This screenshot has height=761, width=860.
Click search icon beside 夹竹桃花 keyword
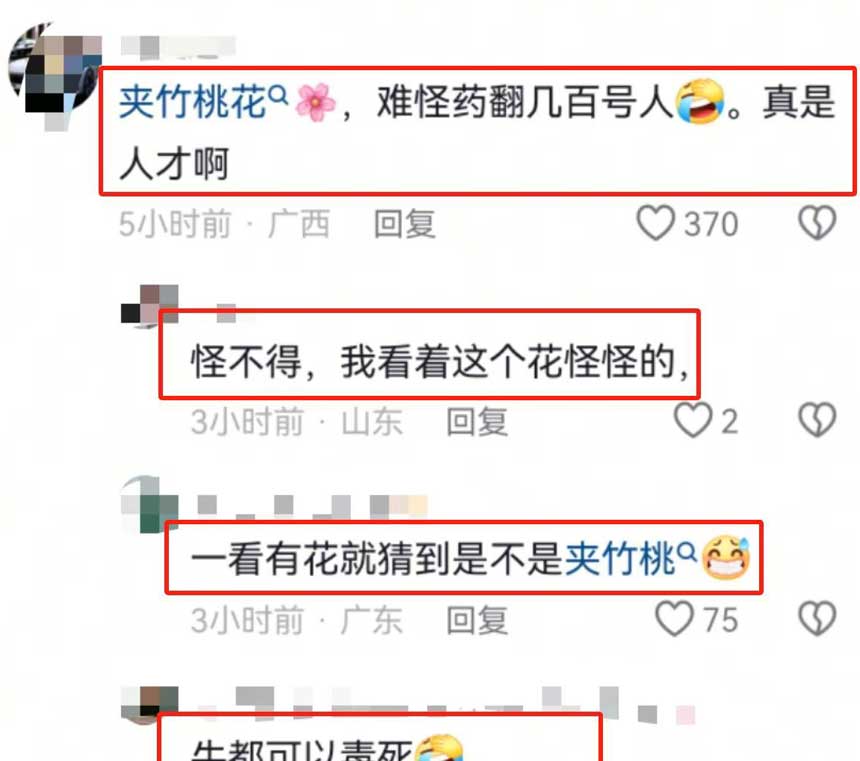coord(279,95)
